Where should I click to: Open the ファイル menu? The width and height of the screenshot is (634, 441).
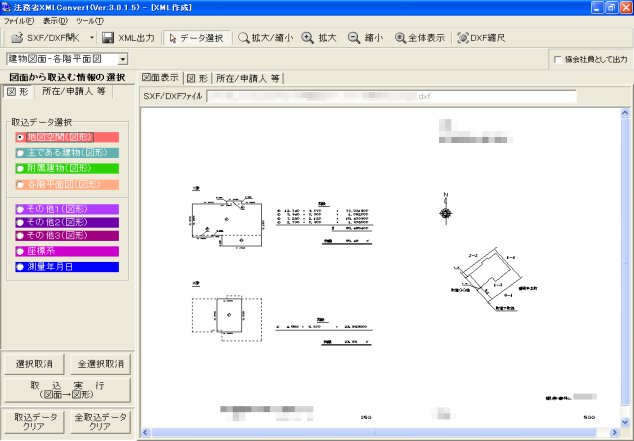(19, 21)
